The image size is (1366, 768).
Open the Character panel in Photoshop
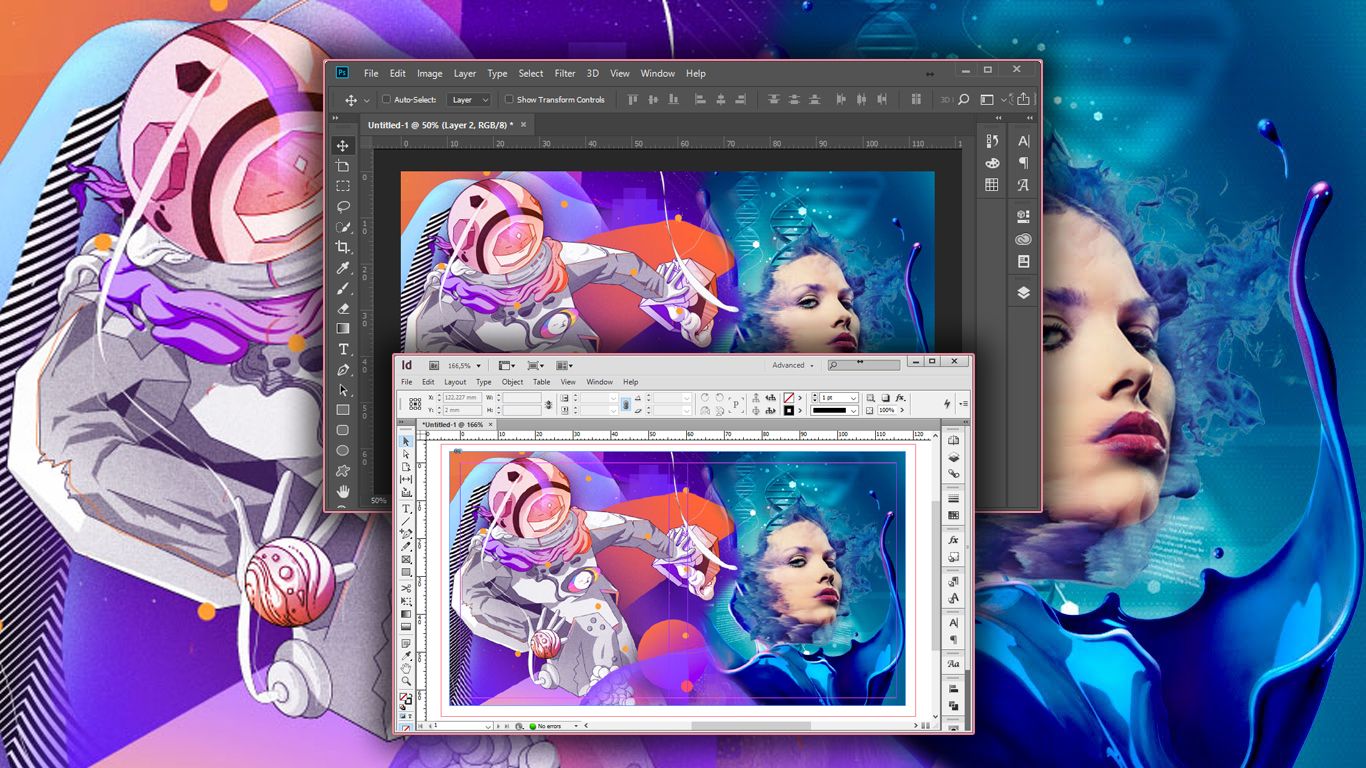[x=1023, y=141]
